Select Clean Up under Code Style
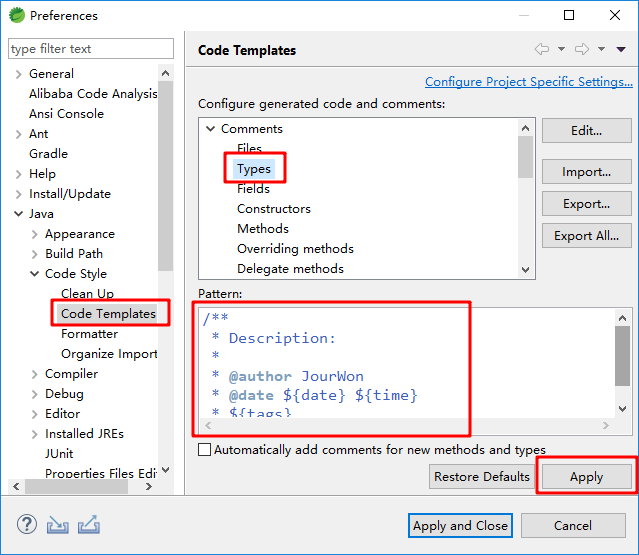The width and height of the screenshot is (639, 555). tap(87, 294)
